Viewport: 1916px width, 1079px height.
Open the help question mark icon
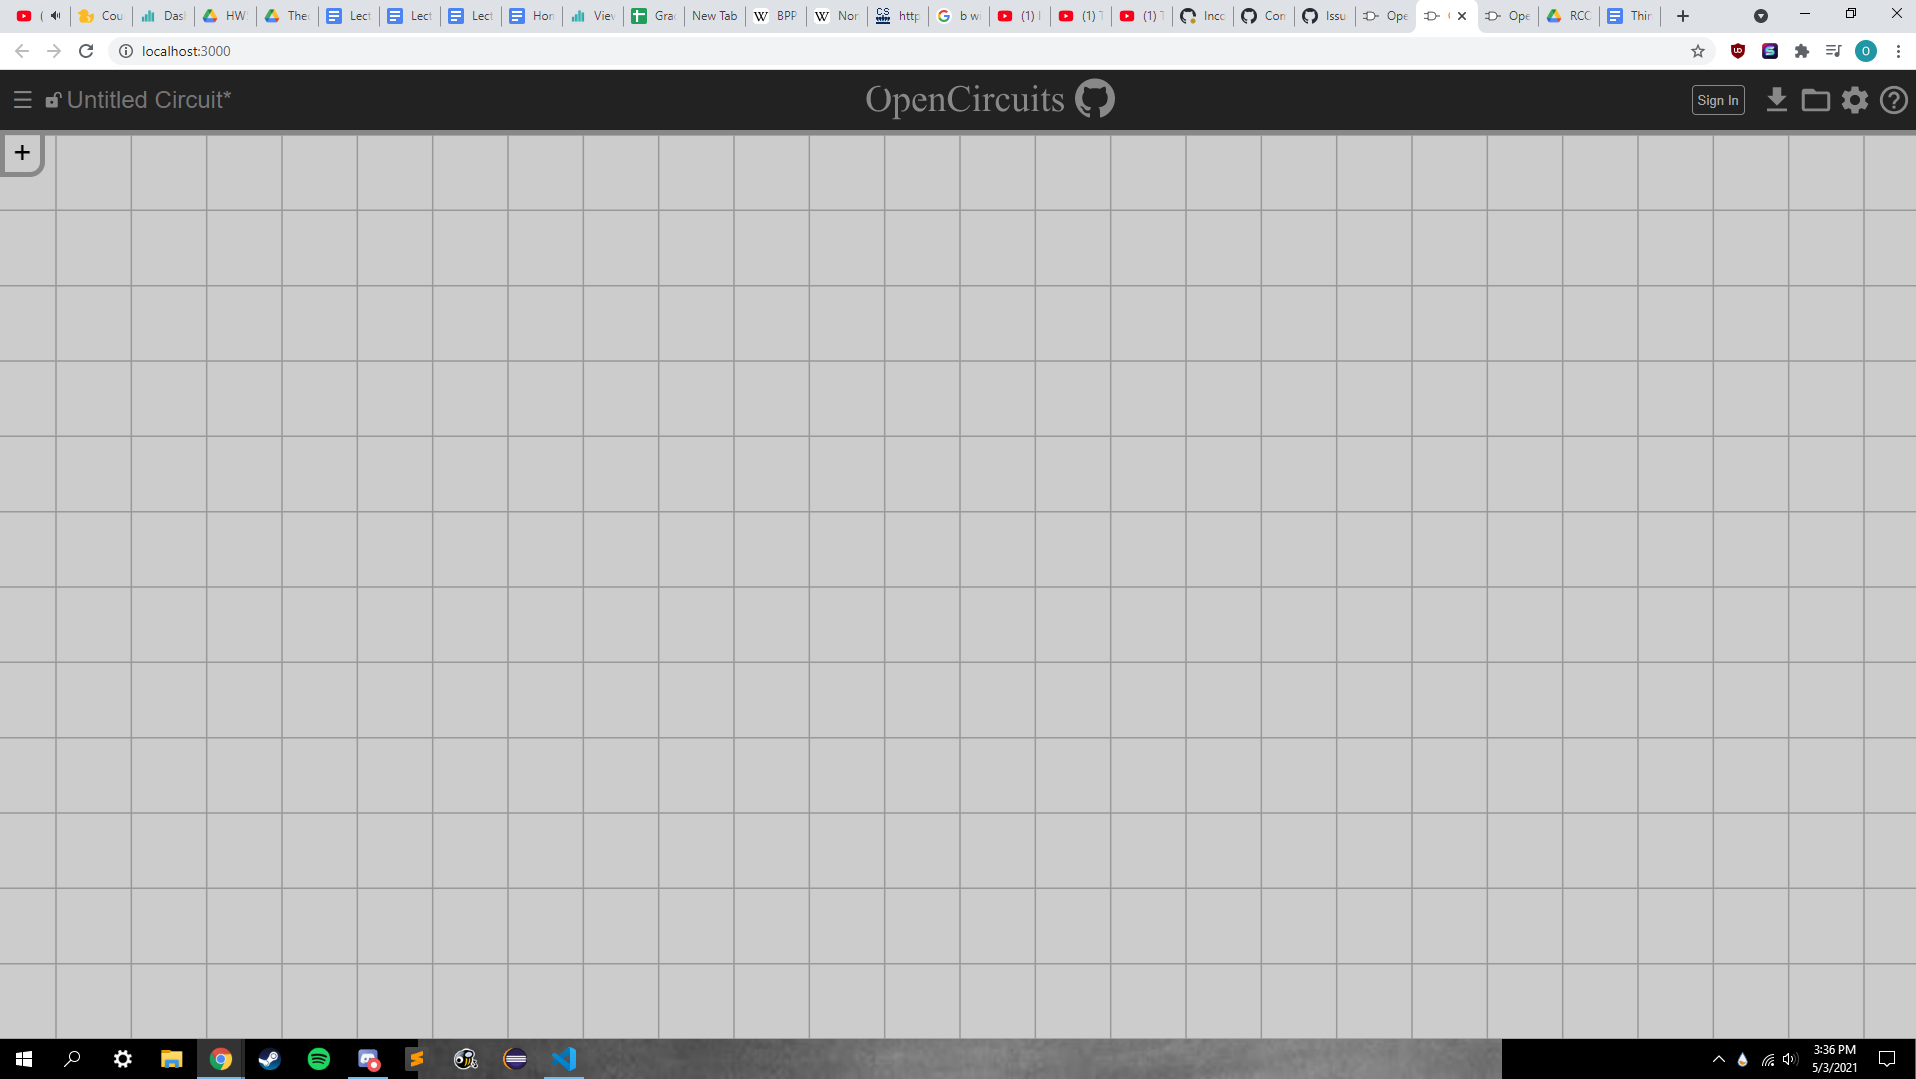click(x=1894, y=99)
